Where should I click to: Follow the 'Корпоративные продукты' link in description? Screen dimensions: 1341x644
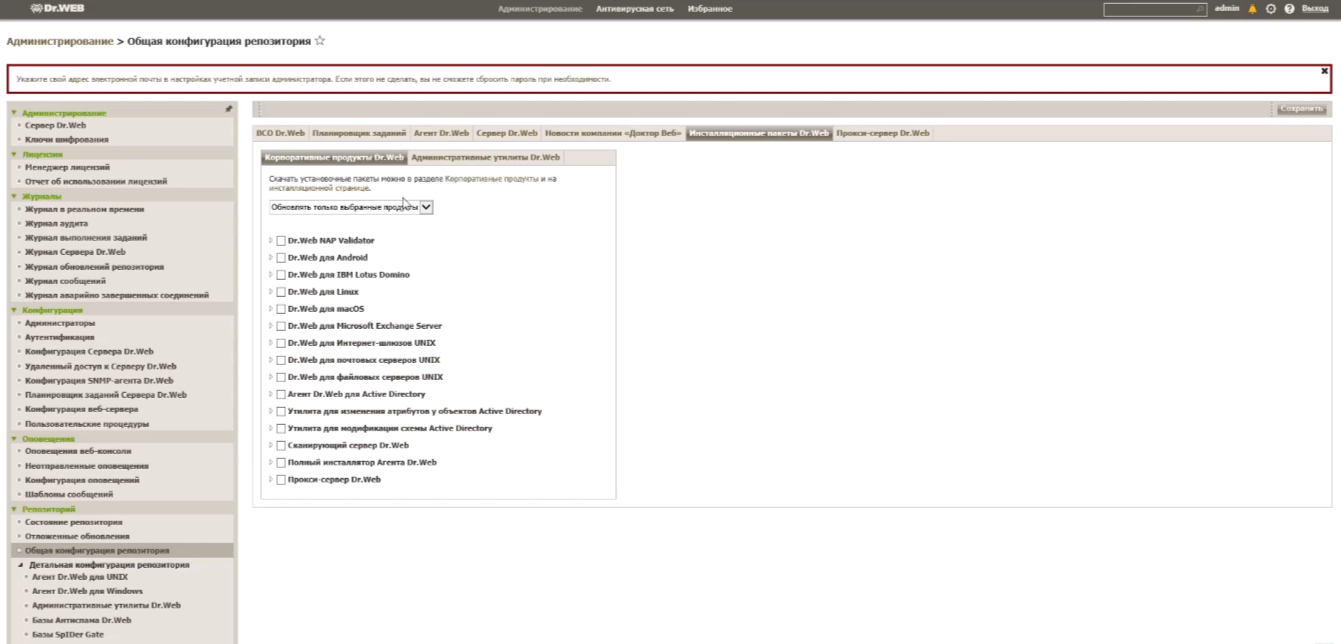(490, 179)
